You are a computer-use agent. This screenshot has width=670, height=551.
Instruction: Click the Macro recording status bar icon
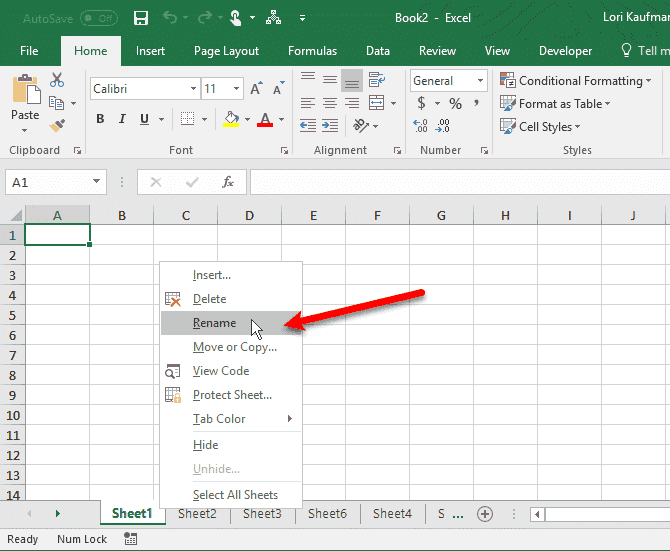click(131, 539)
